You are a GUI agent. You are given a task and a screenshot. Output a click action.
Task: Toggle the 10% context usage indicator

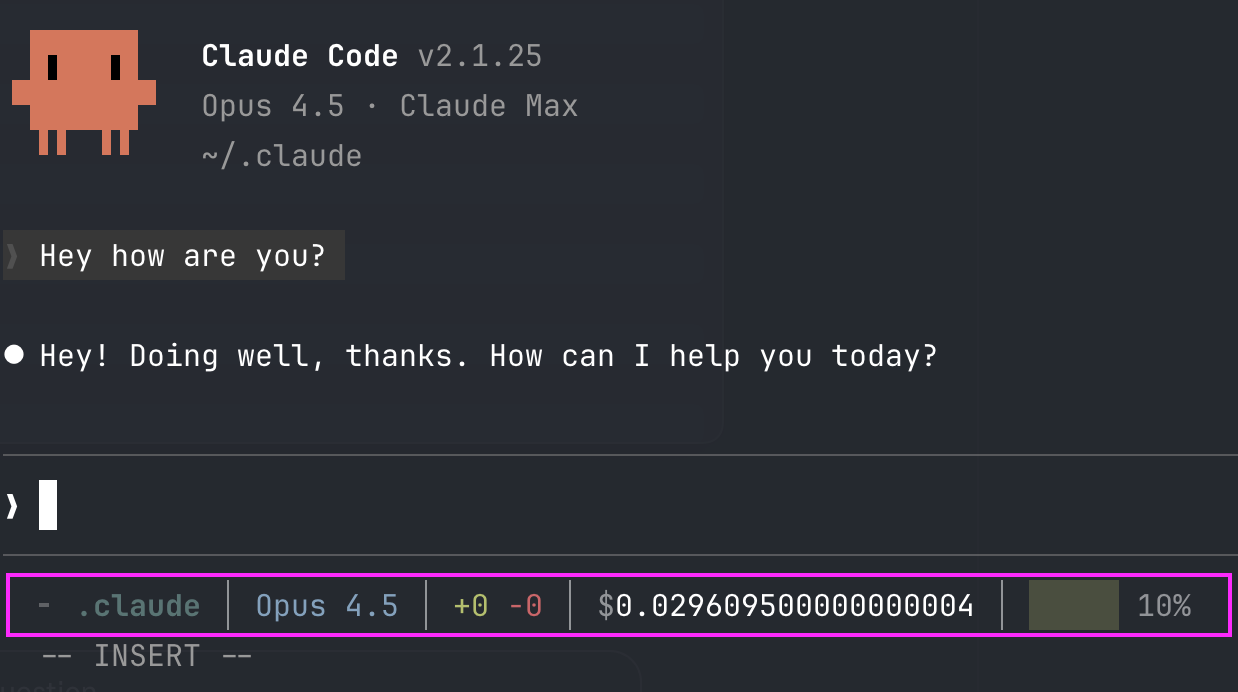click(1164, 605)
